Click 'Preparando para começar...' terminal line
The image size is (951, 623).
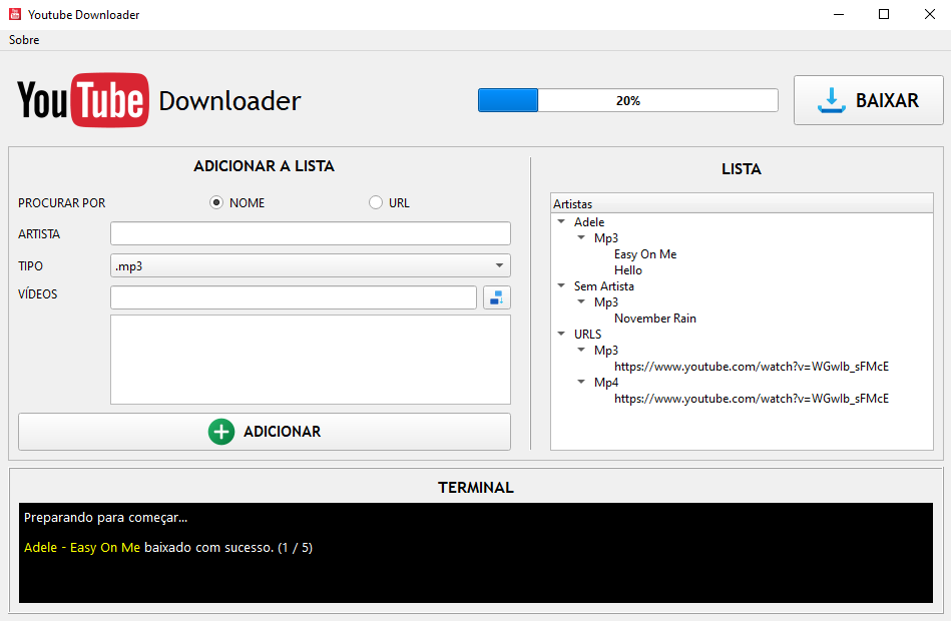pyautogui.click(x=106, y=517)
